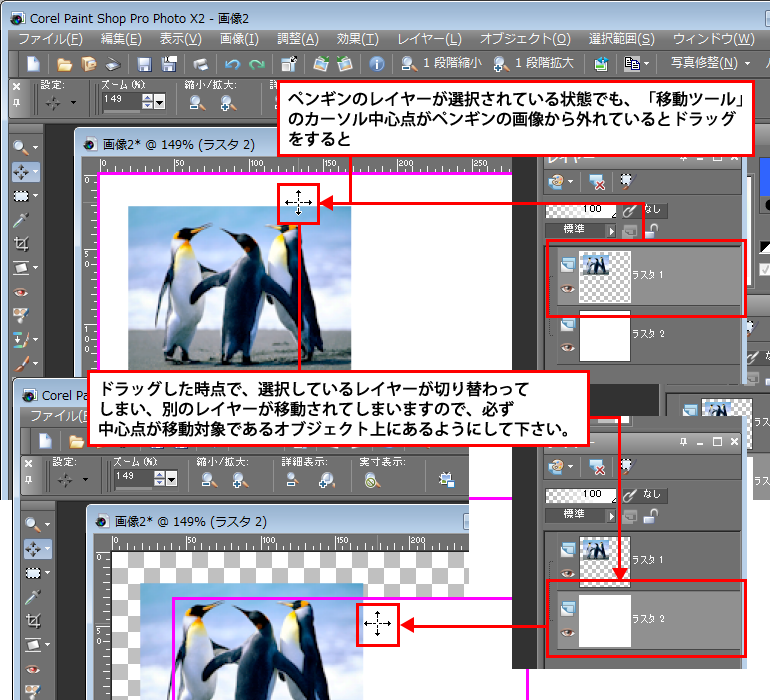Open the zoom value dropdown in the lower options bar
This screenshot has width=770, height=700.
coord(171,479)
